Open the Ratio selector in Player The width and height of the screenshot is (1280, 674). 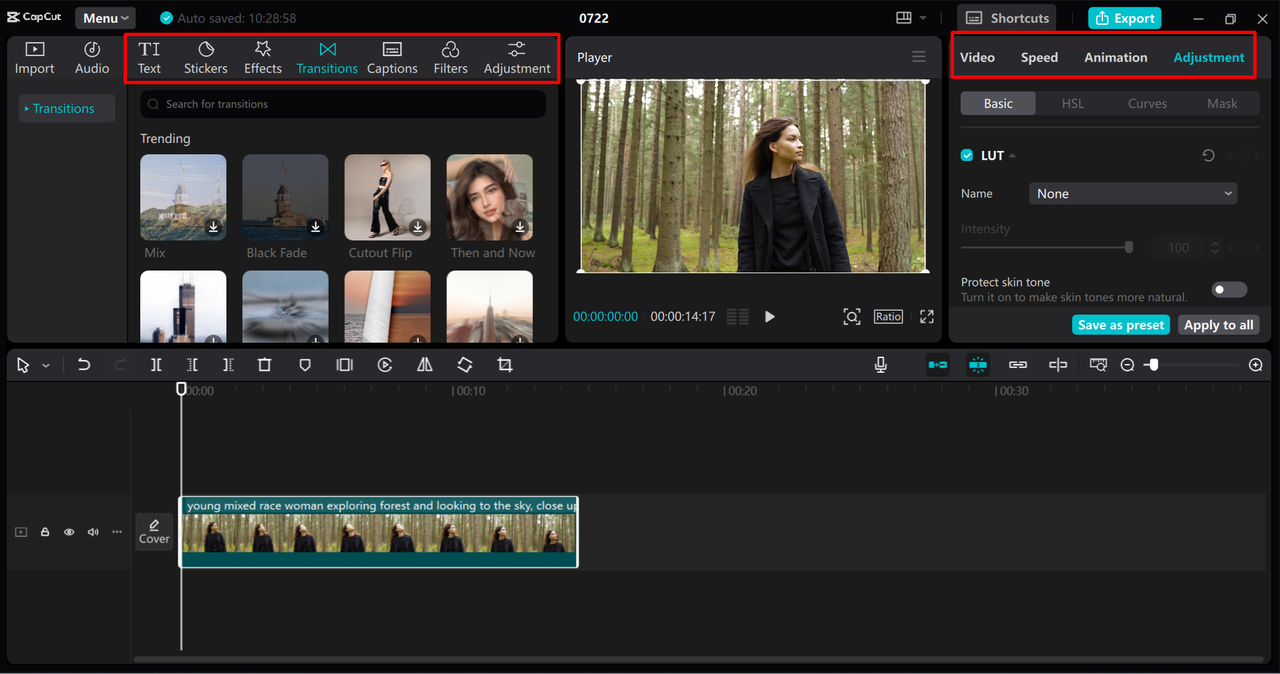coord(888,316)
